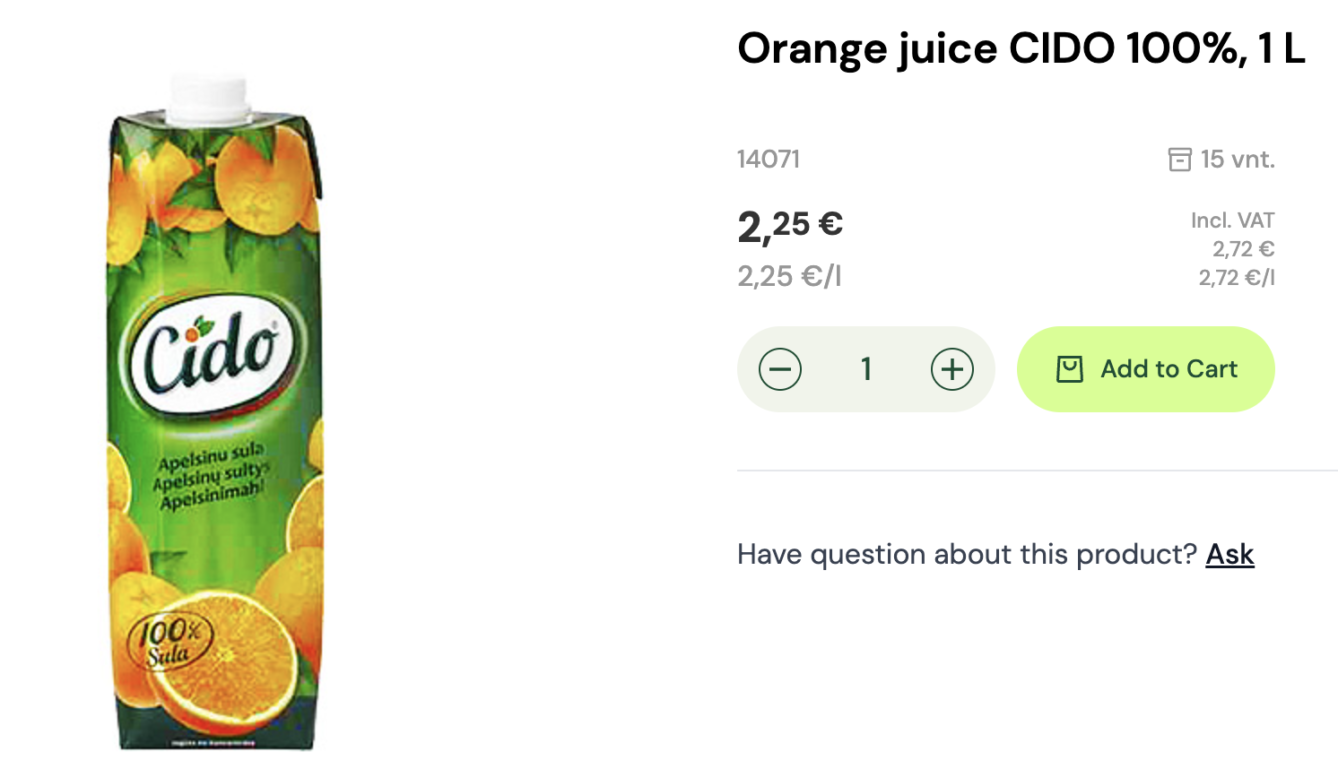Click the product code 14071

768,159
